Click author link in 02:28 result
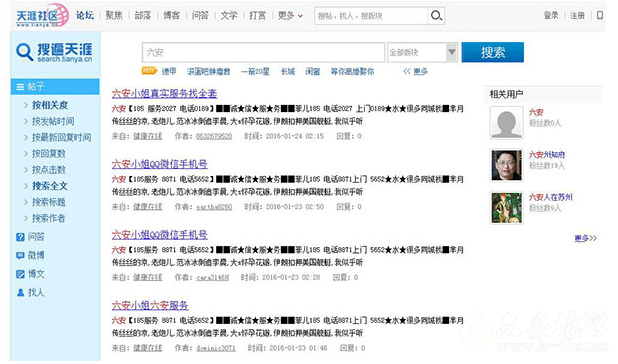The width and height of the screenshot is (618, 364). coord(212,277)
